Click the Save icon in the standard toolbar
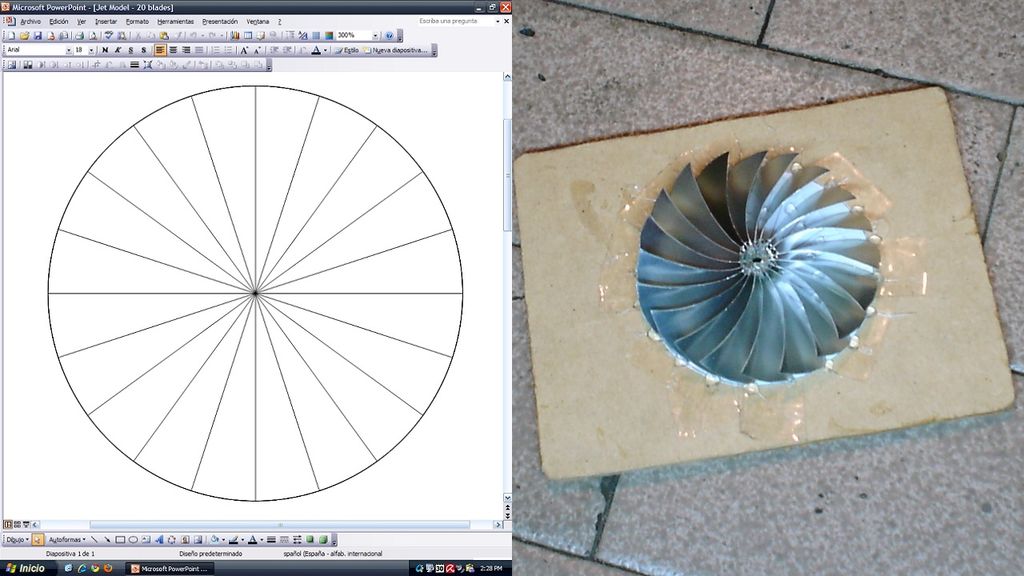The height and width of the screenshot is (576, 1024). click(x=38, y=35)
